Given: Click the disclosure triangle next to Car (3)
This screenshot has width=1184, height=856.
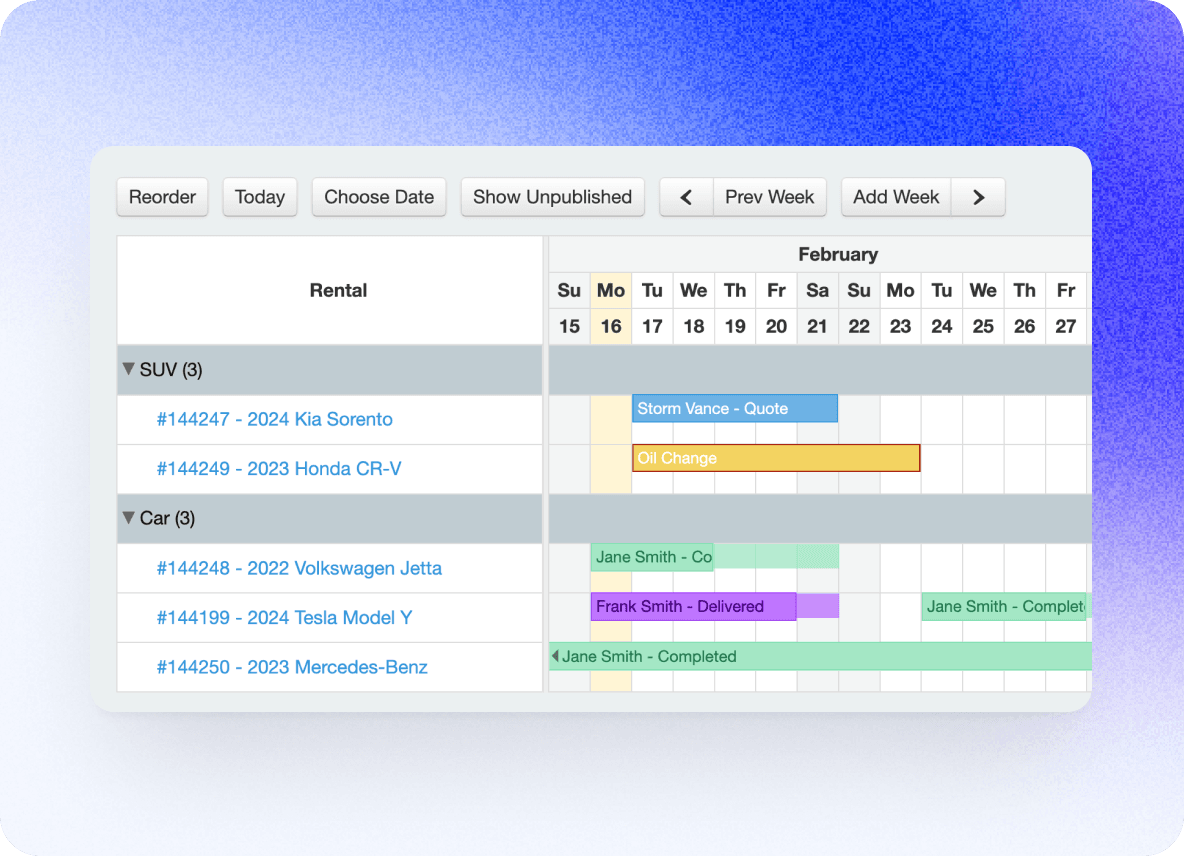Looking at the screenshot, I should [x=128, y=518].
